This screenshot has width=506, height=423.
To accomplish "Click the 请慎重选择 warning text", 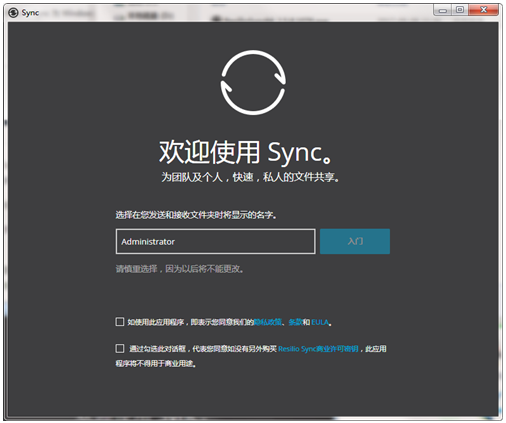I will click(180, 269).
